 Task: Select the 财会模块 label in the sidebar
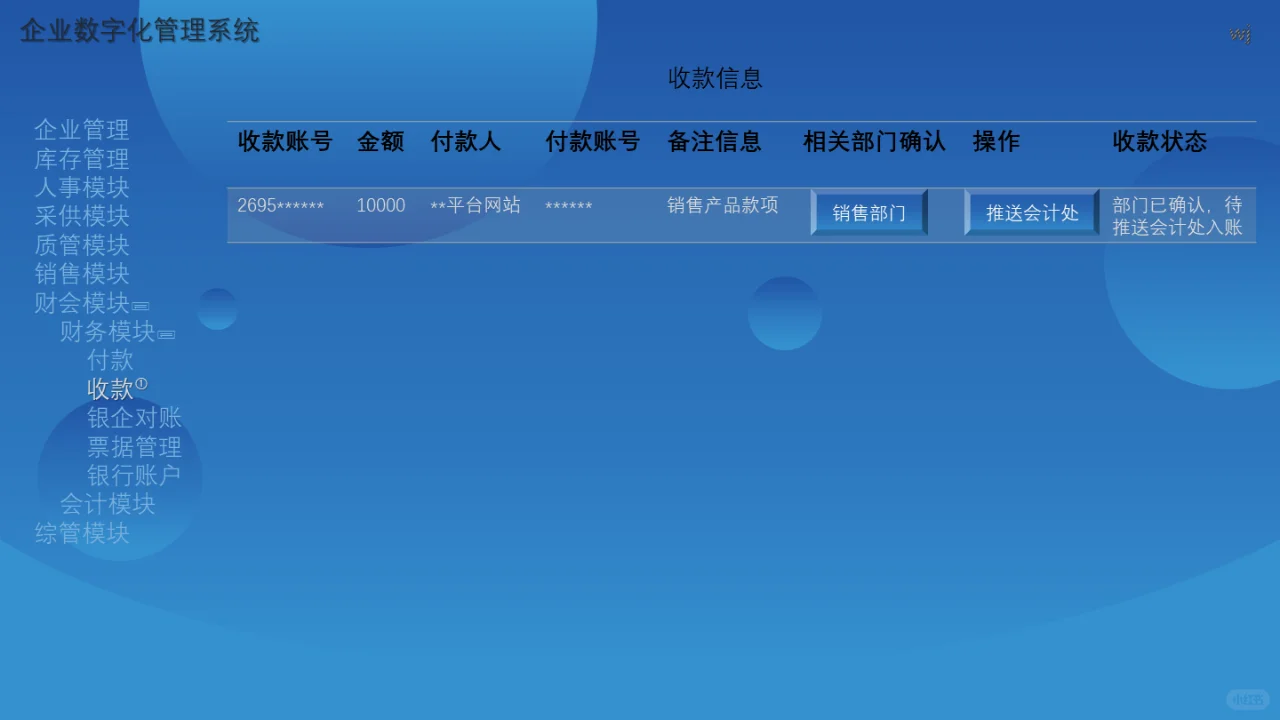click(x=82, y=302)
